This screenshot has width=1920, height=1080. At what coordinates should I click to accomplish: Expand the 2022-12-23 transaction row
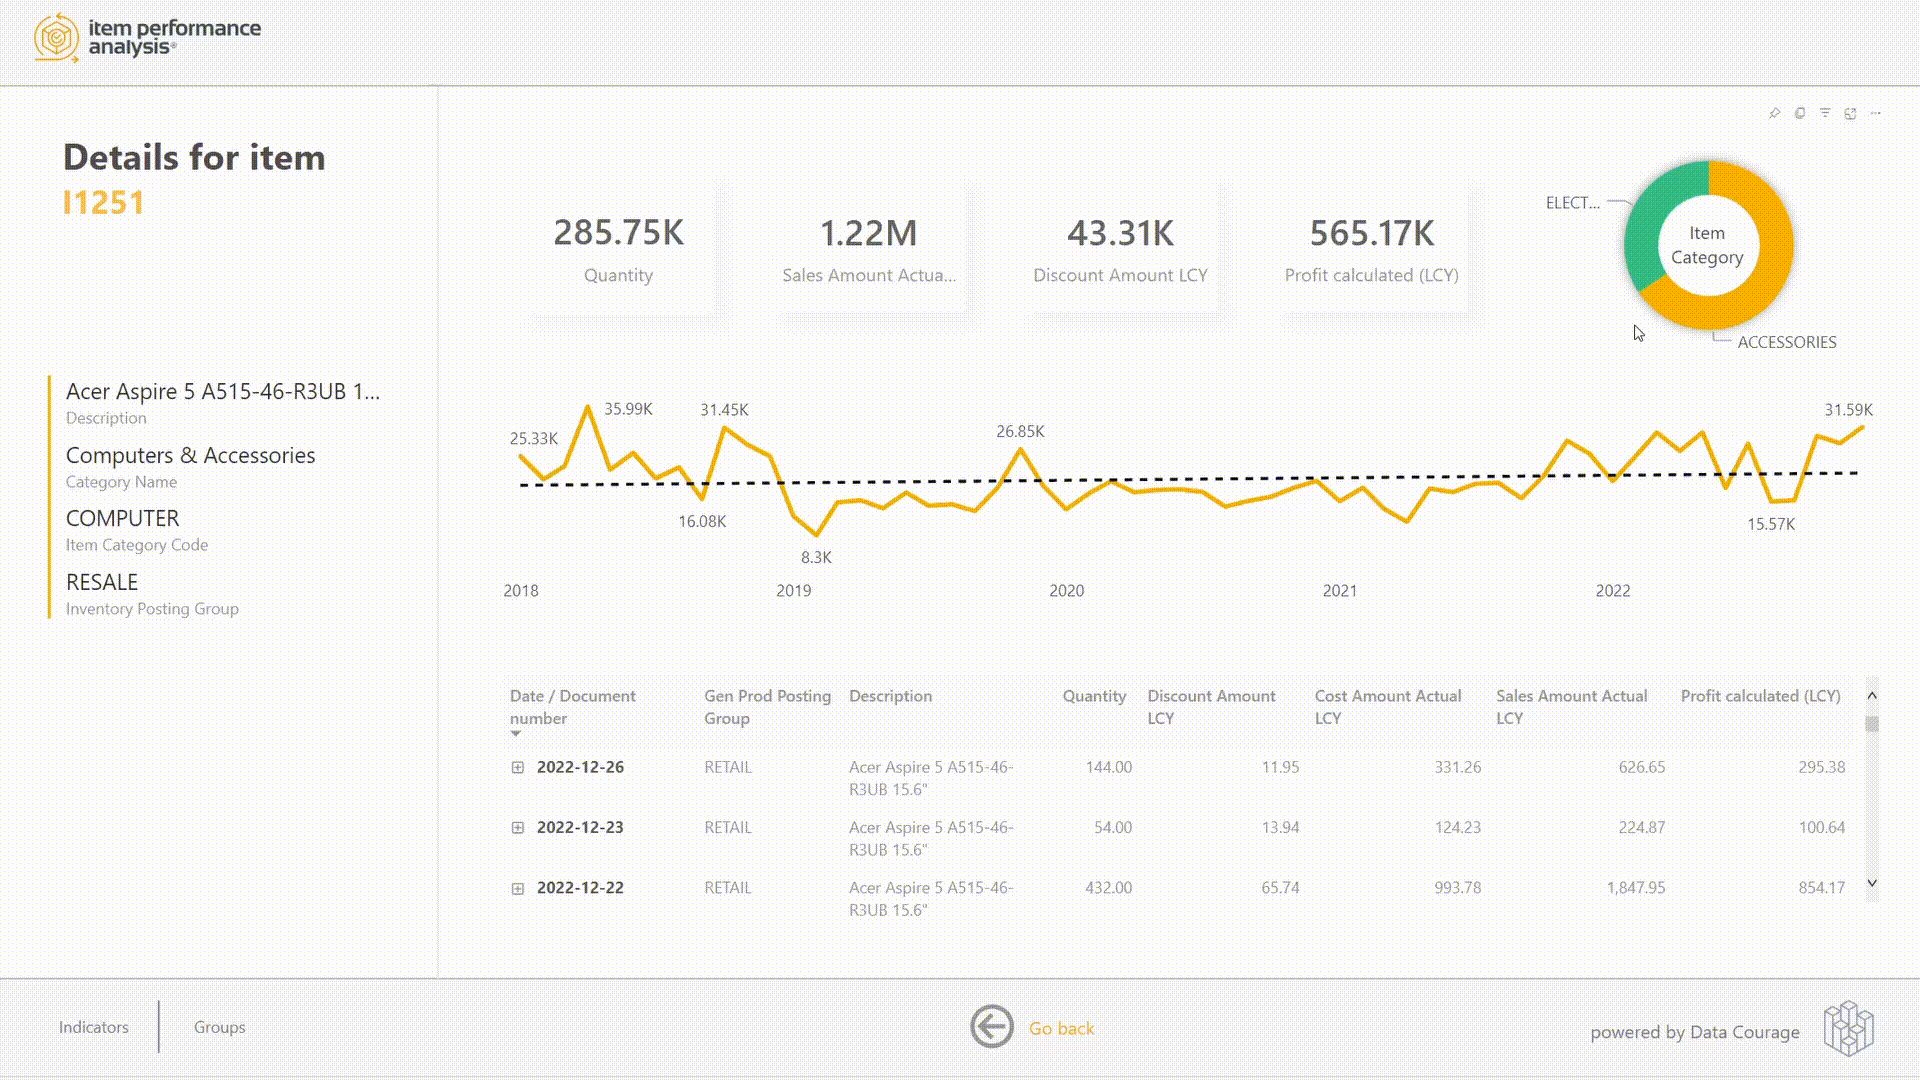[518, 827]
